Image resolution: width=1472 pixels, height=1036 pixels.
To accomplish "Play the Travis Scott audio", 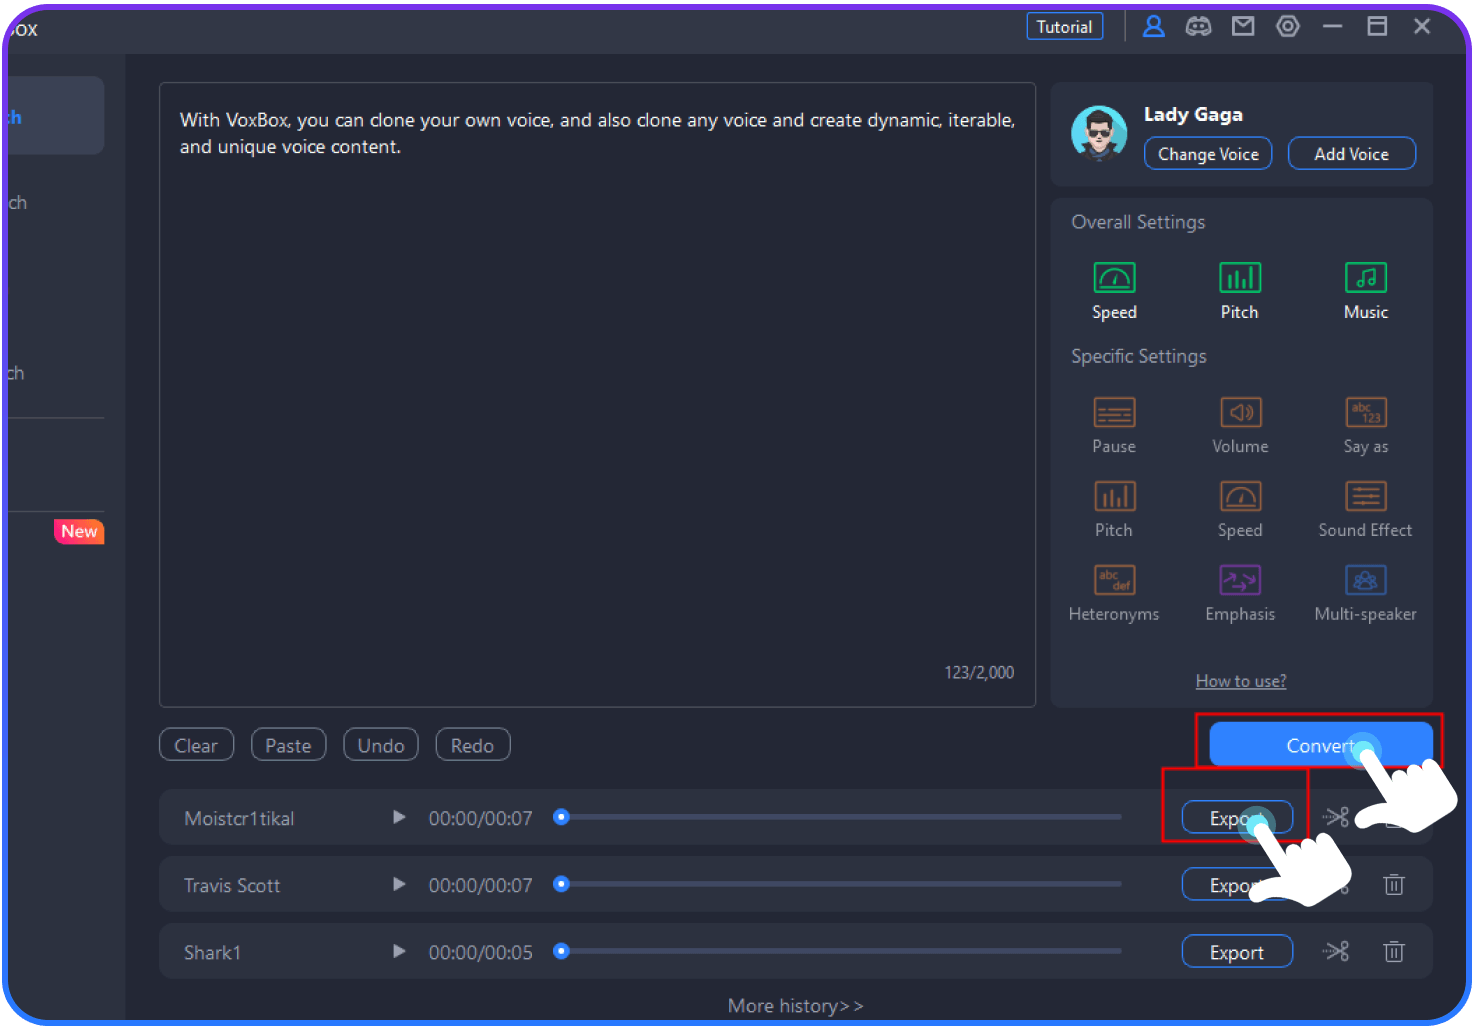I will (399, 884).
